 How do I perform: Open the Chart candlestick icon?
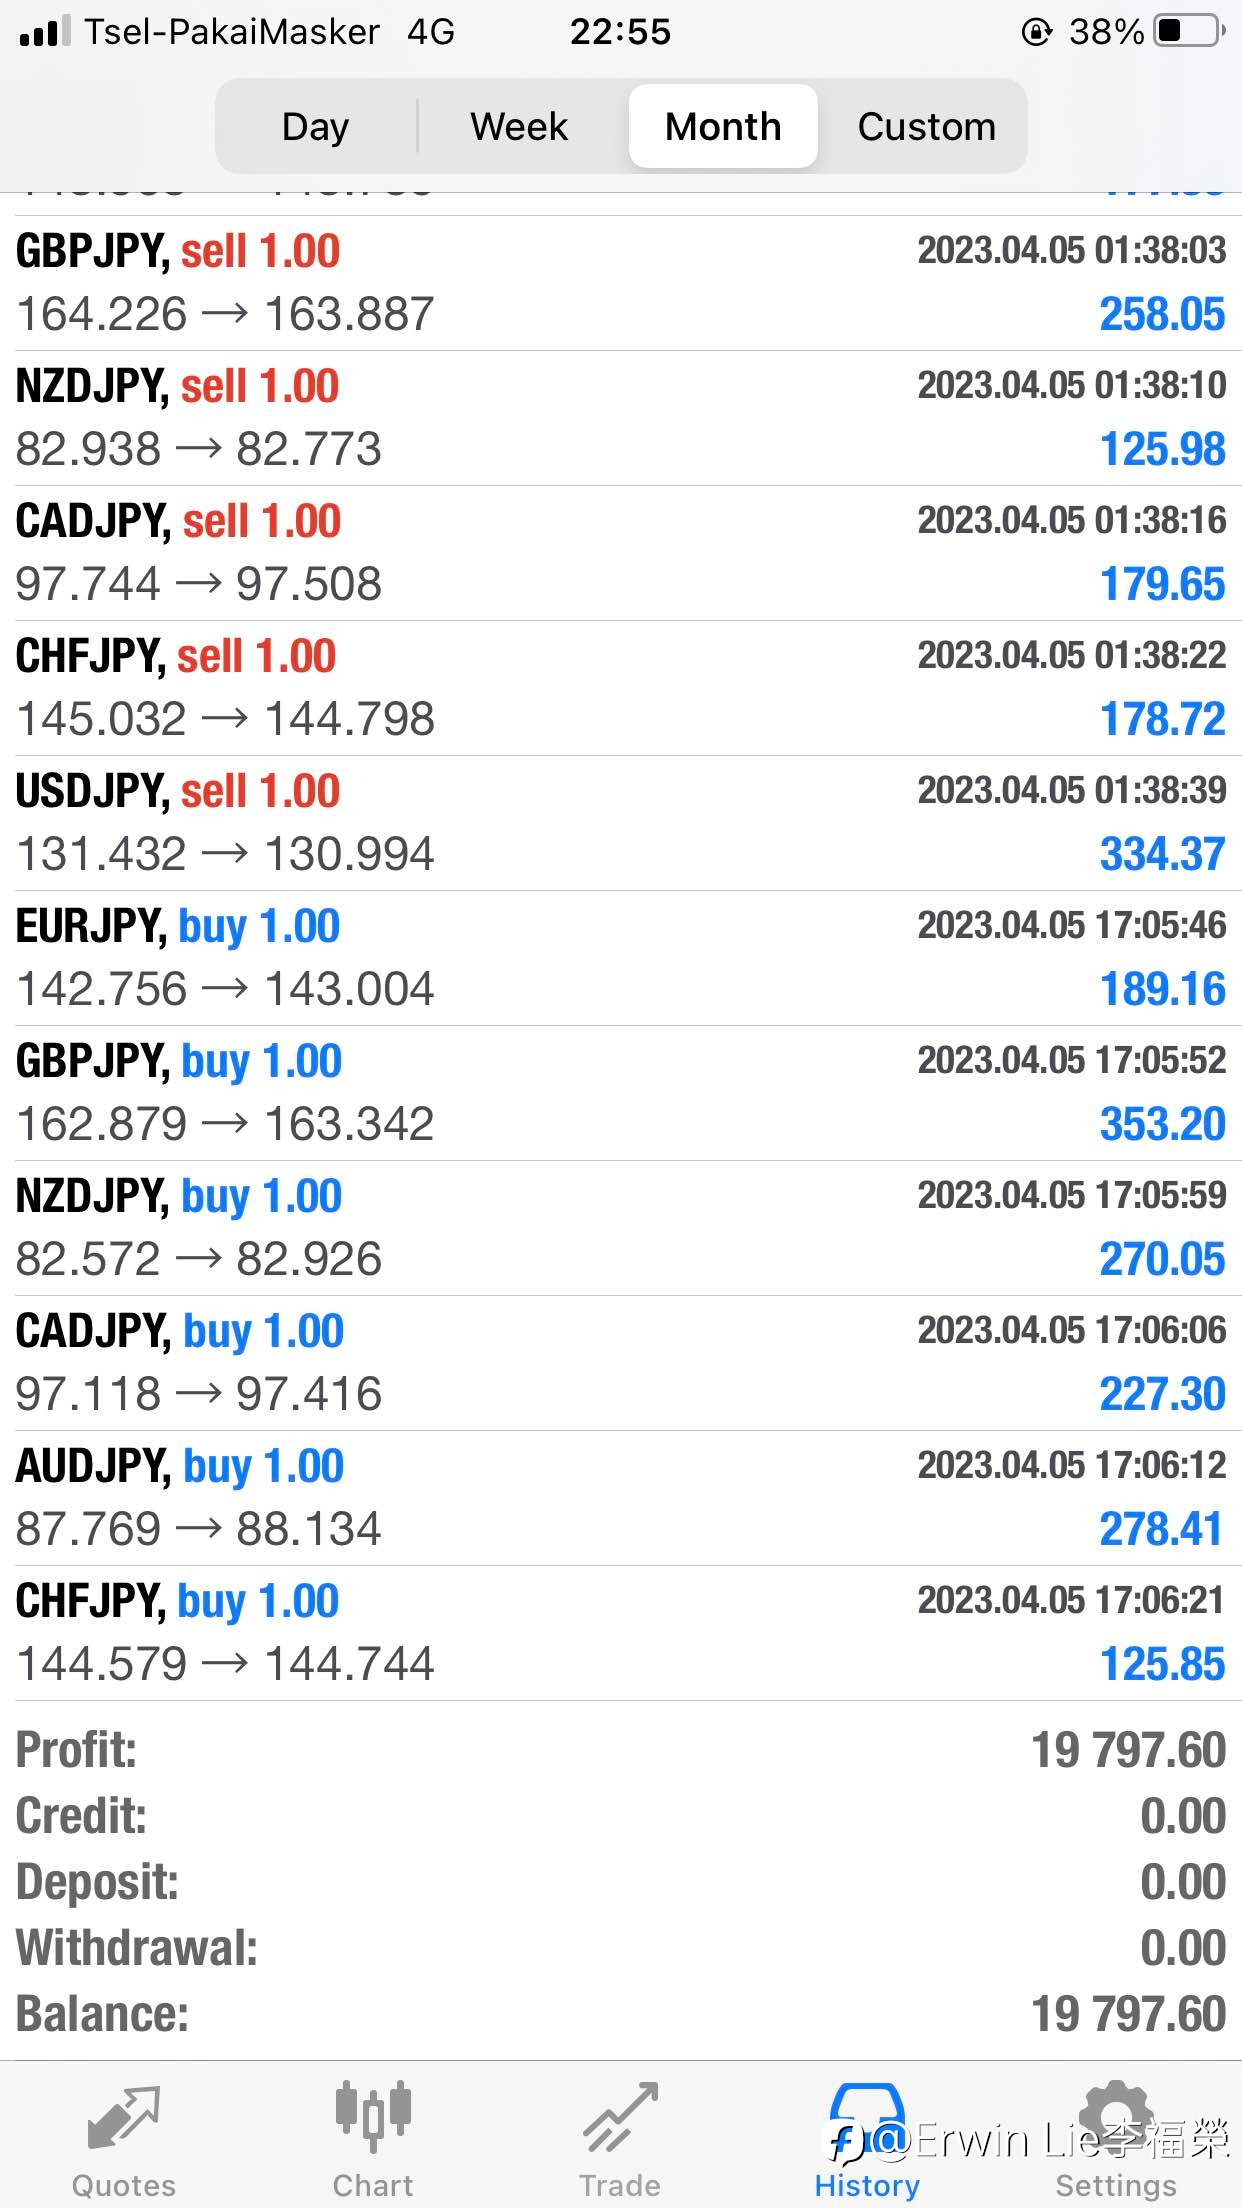pyautogui.click(x=373, y=2116)
